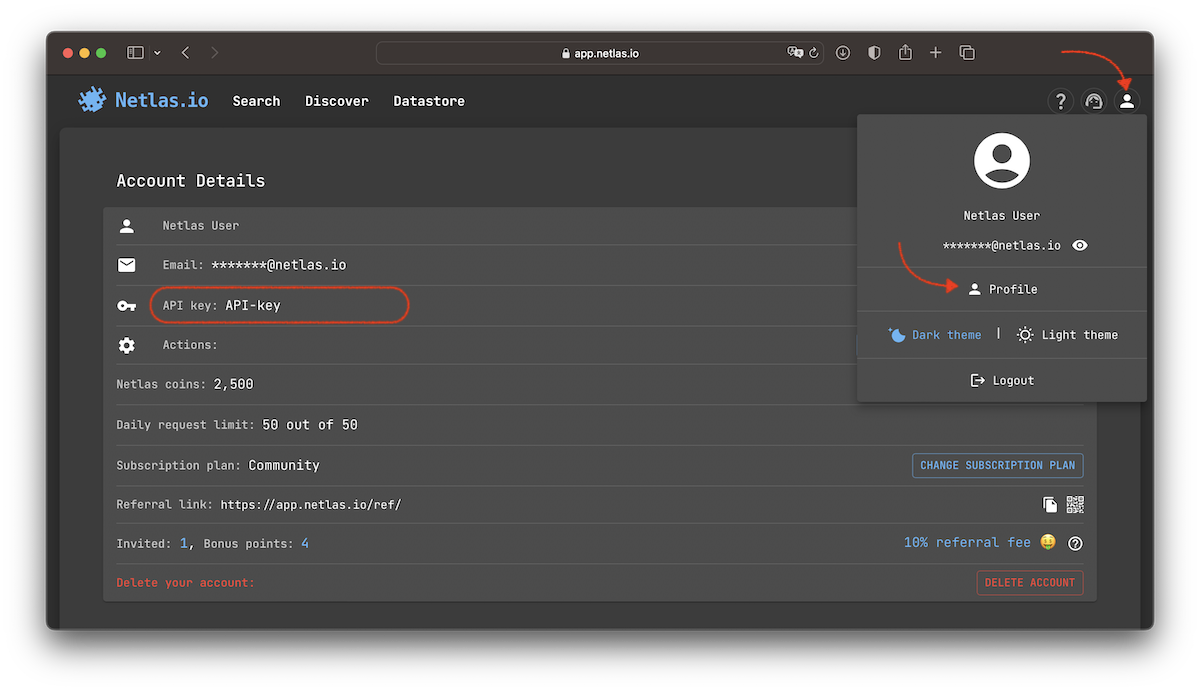
Task: Open the Safari downloads dropdown
Action: click(x=843, y=52)
